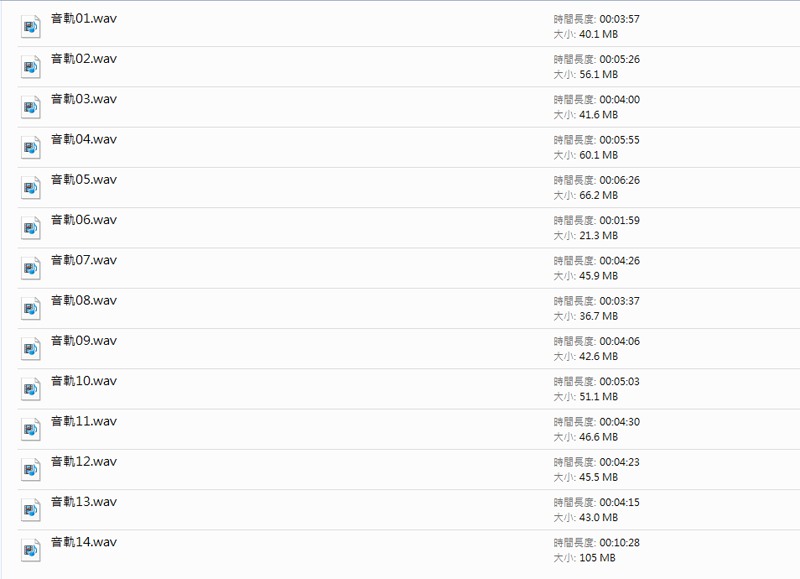Viewport: 800px width, 579px height.
Task: Click the 音軌05.wav file icon
Action: [x=31, y=187]
